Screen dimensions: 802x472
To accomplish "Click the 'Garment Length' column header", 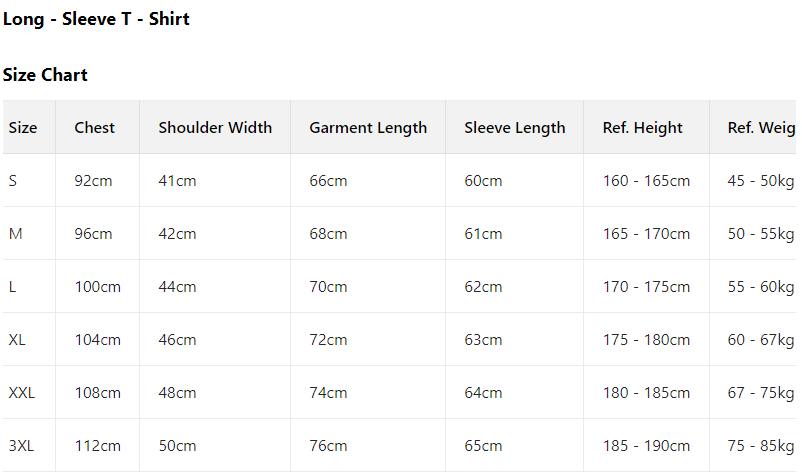I will 368,128.
